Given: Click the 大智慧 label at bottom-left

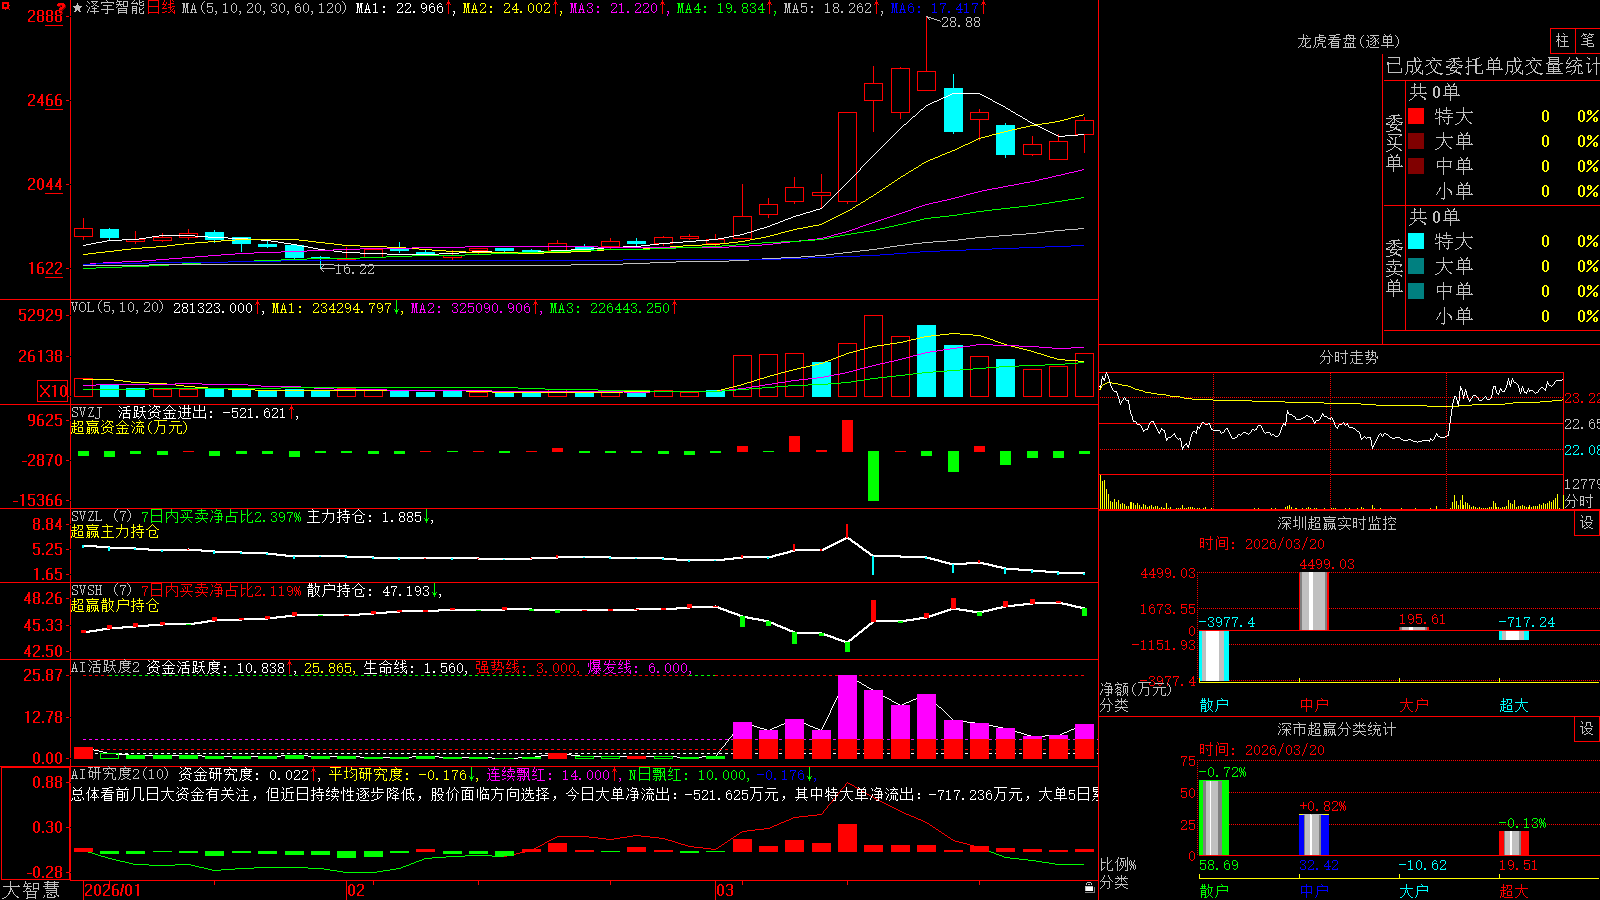Looking at the screenshot, I should point(31,890).
